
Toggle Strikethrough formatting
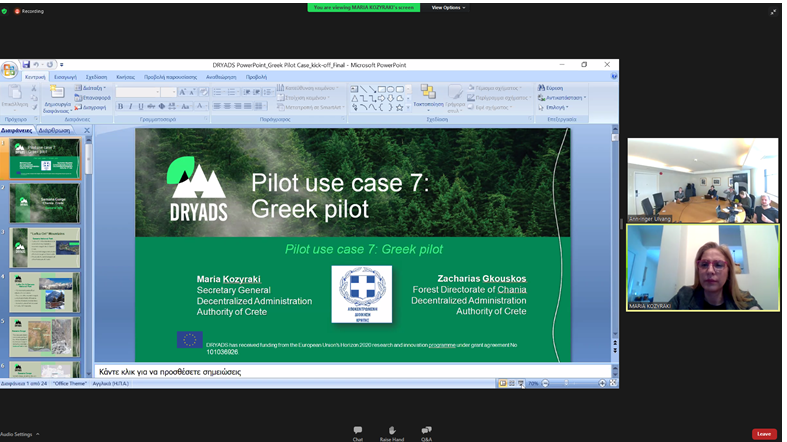pos(151,106)
